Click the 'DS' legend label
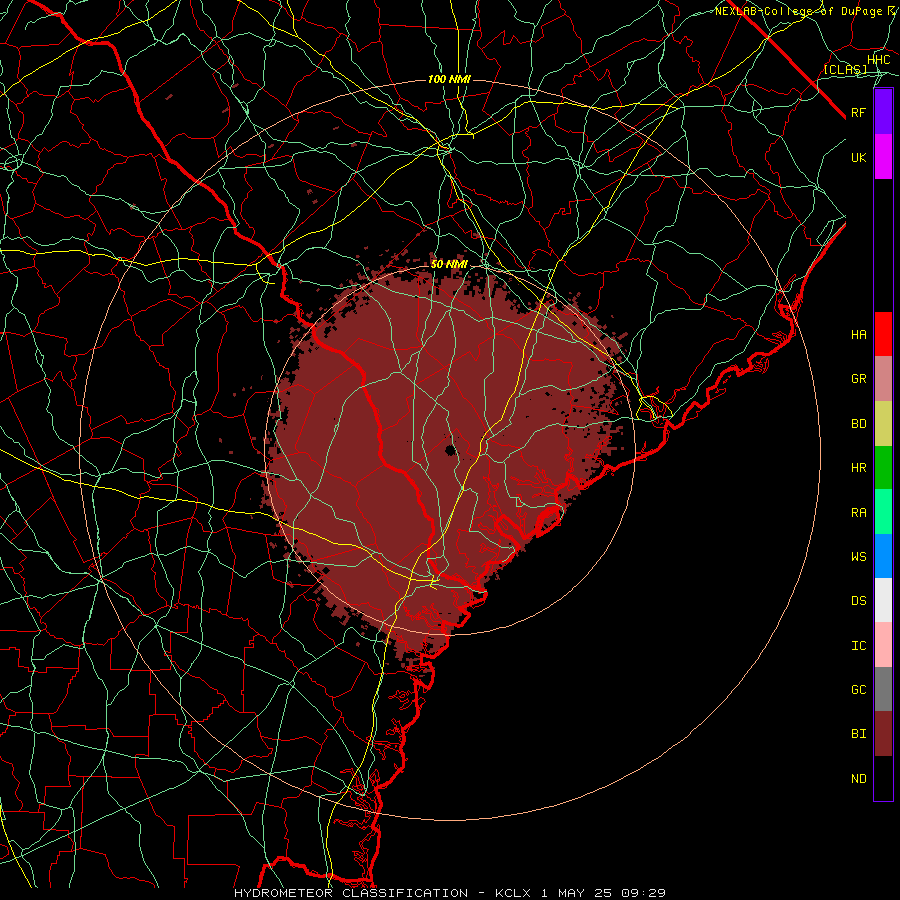This screenshot has height=900, width=900. click(859, 601)
